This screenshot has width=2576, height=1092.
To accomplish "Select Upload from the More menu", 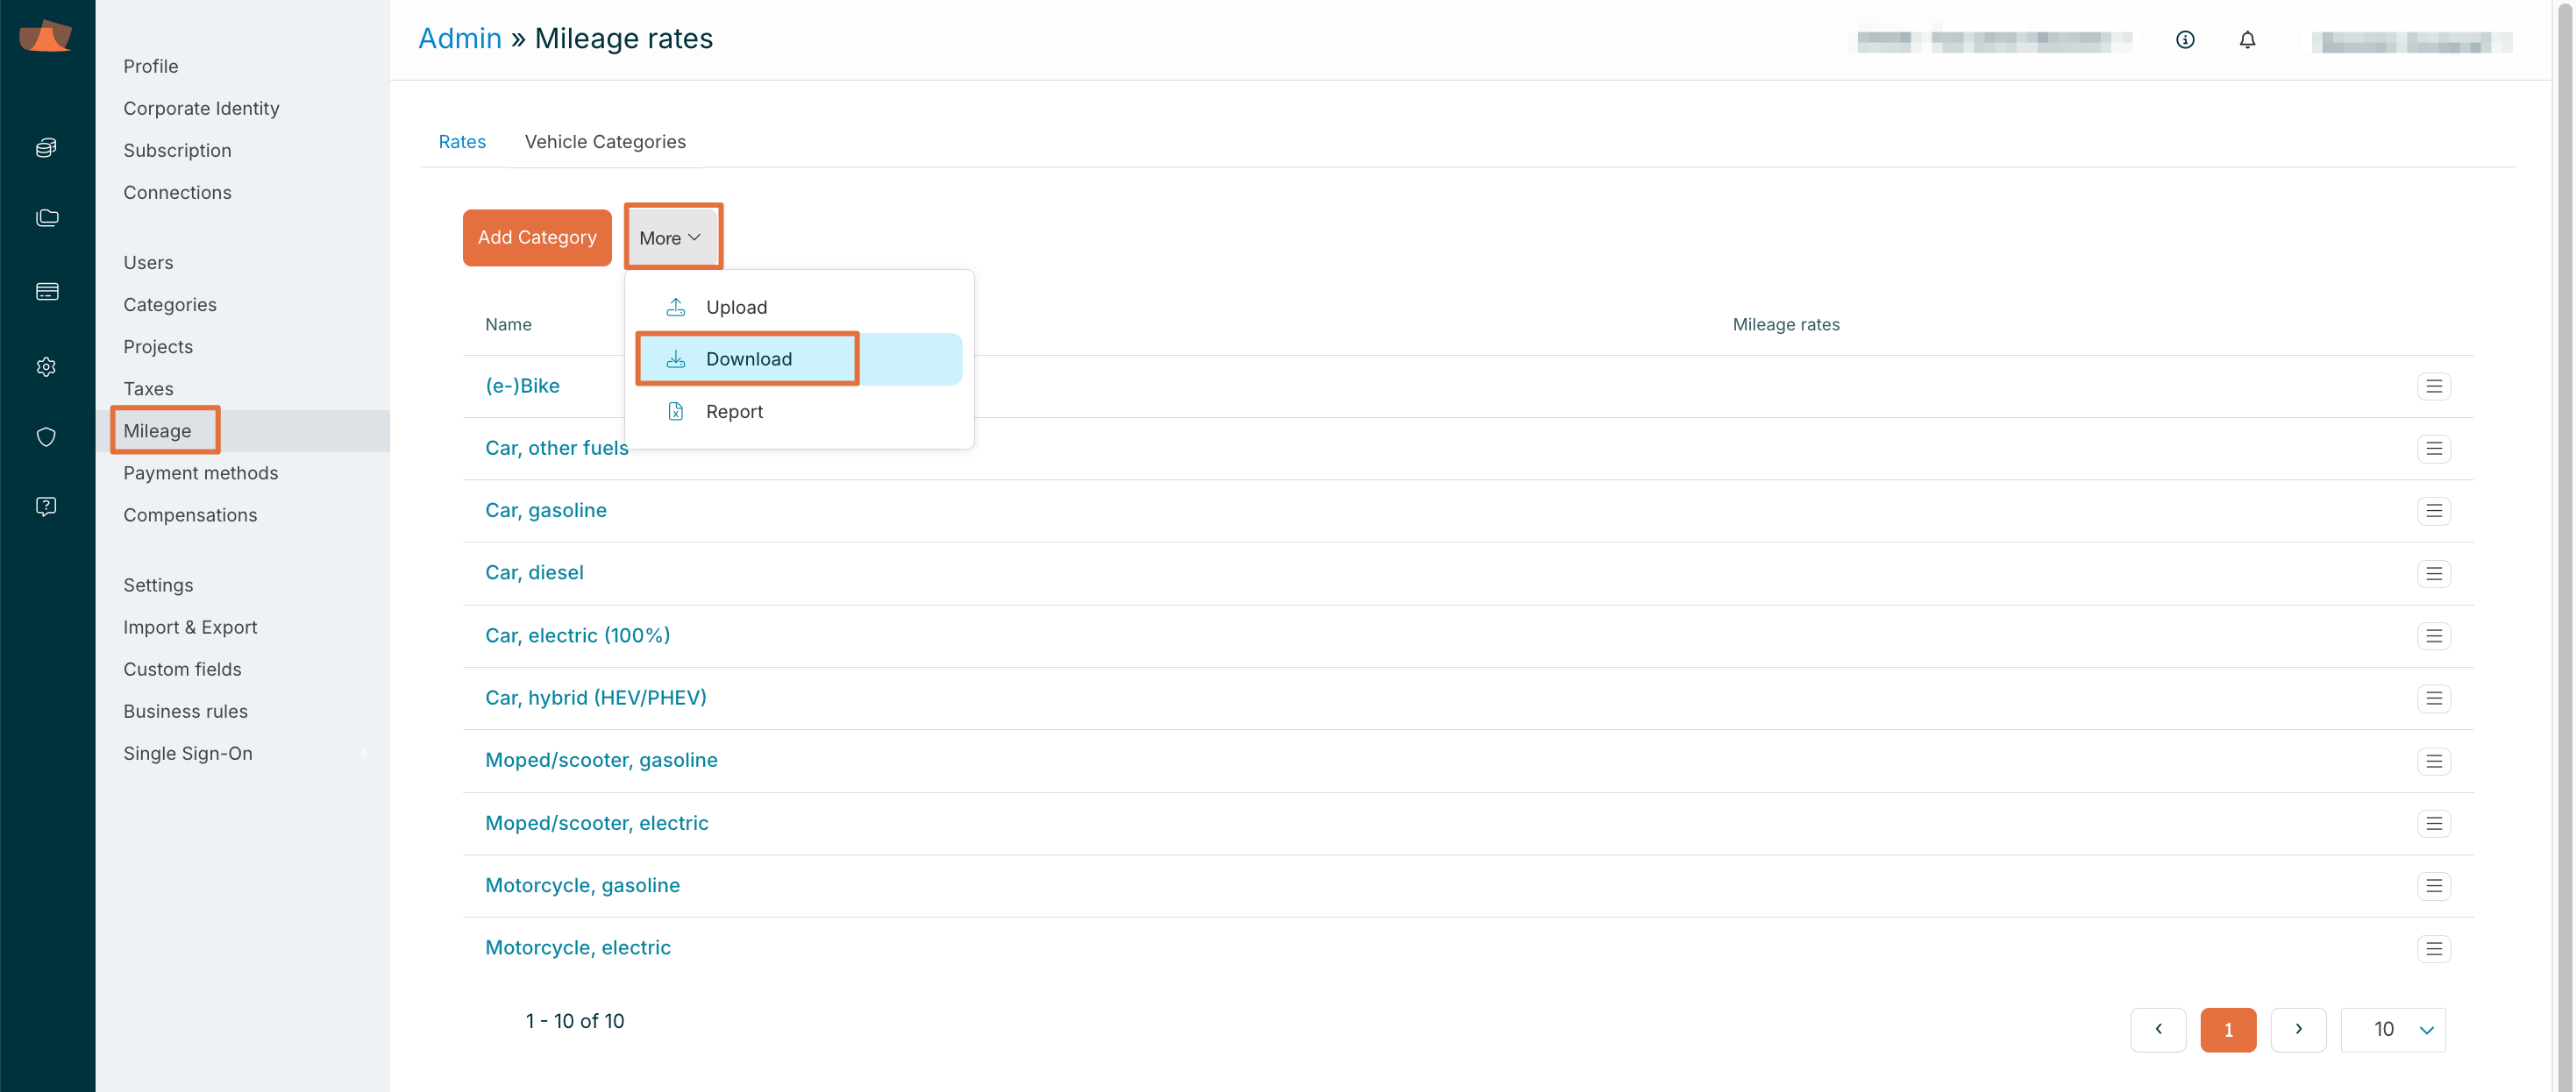I will [736, 307].
